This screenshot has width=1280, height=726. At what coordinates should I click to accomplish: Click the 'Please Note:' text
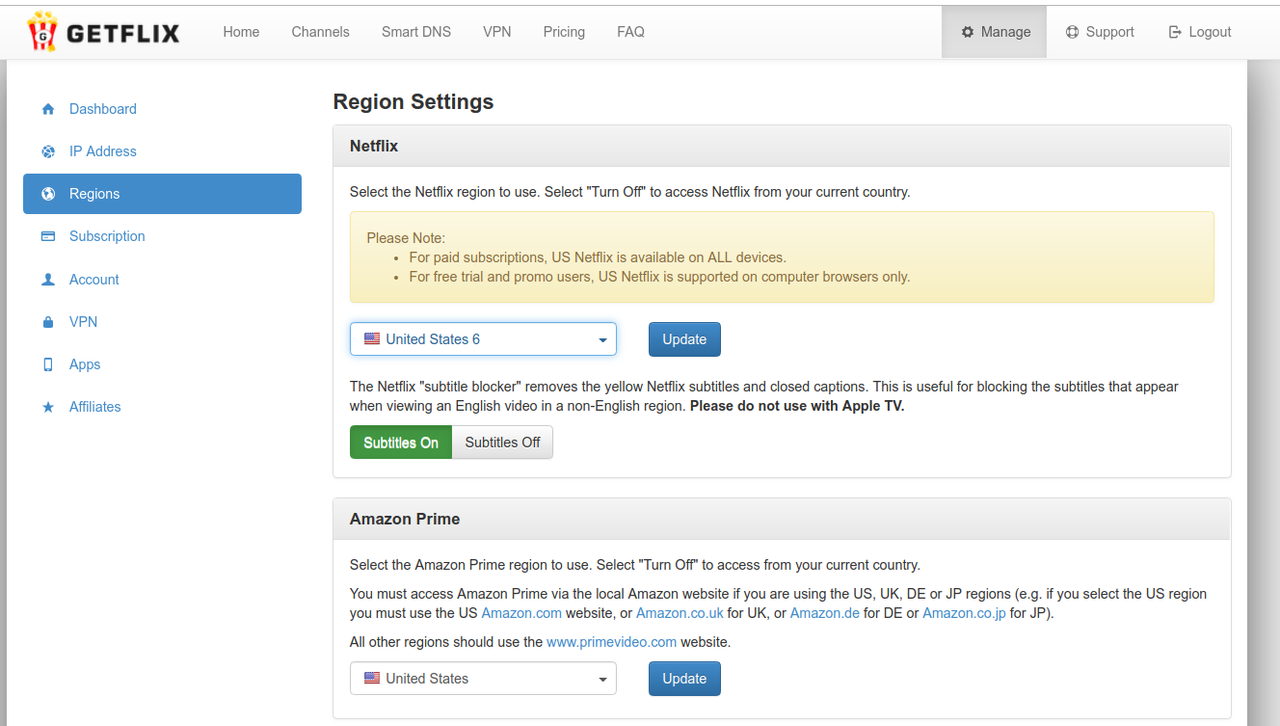click(x=406, y=238)
